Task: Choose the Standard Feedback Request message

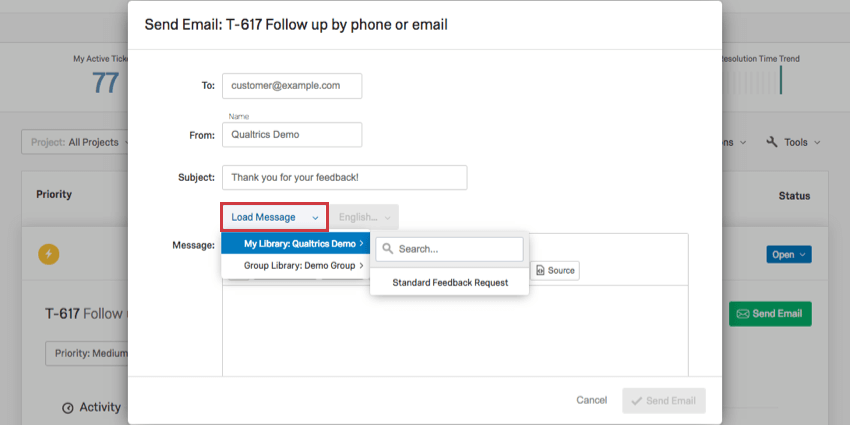Action: pos(450,282)
